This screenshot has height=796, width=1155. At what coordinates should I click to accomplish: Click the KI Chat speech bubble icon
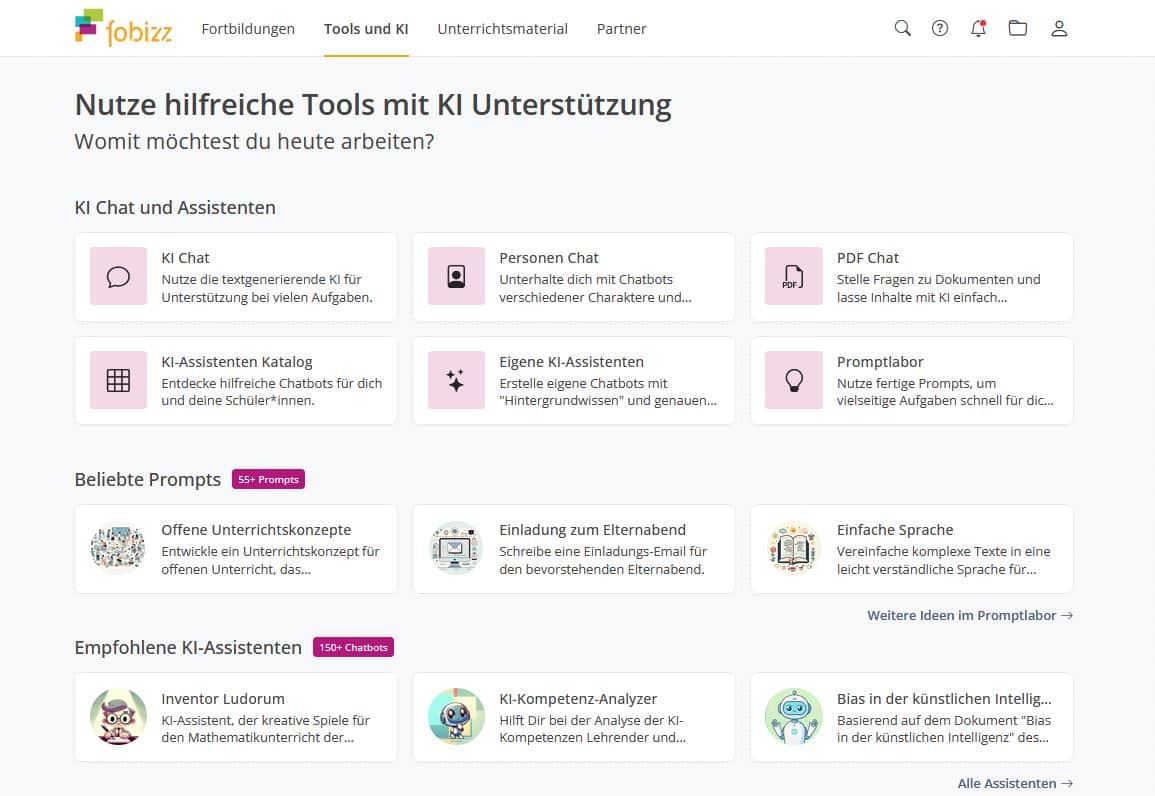coord(119,277)
